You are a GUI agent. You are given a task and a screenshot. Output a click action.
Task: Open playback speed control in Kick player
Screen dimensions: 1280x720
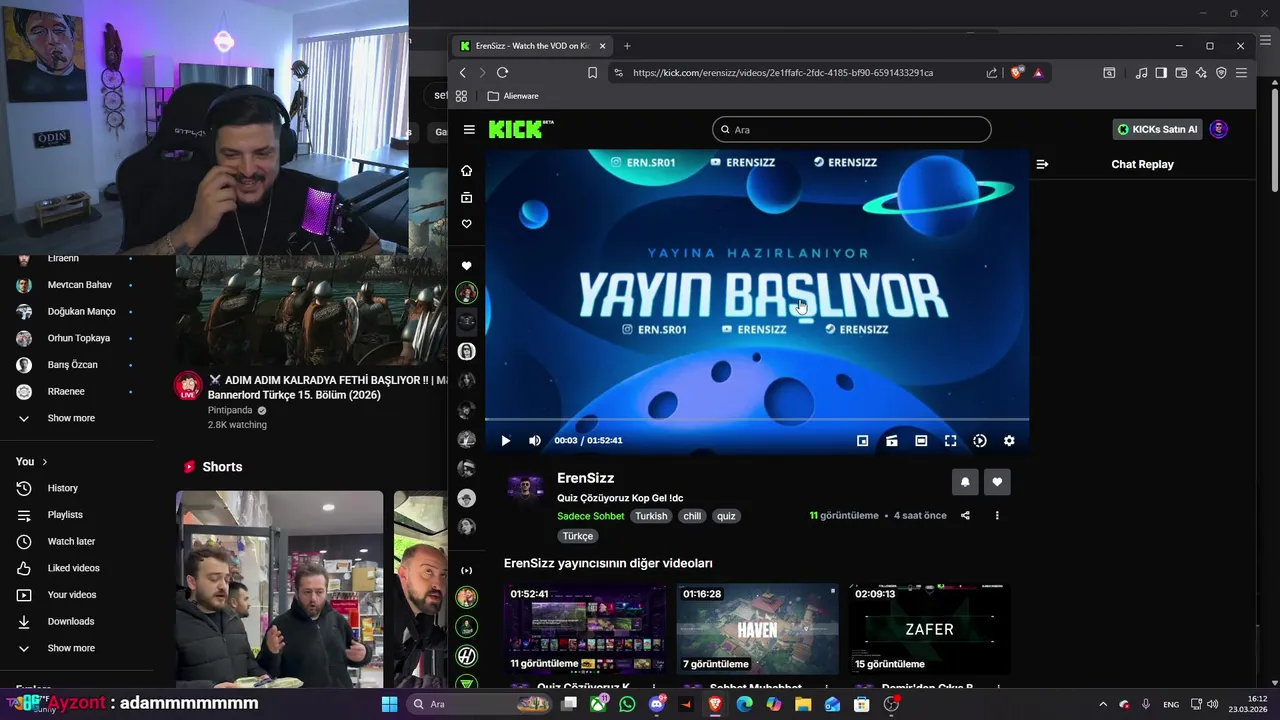click(x=980, y=441)
